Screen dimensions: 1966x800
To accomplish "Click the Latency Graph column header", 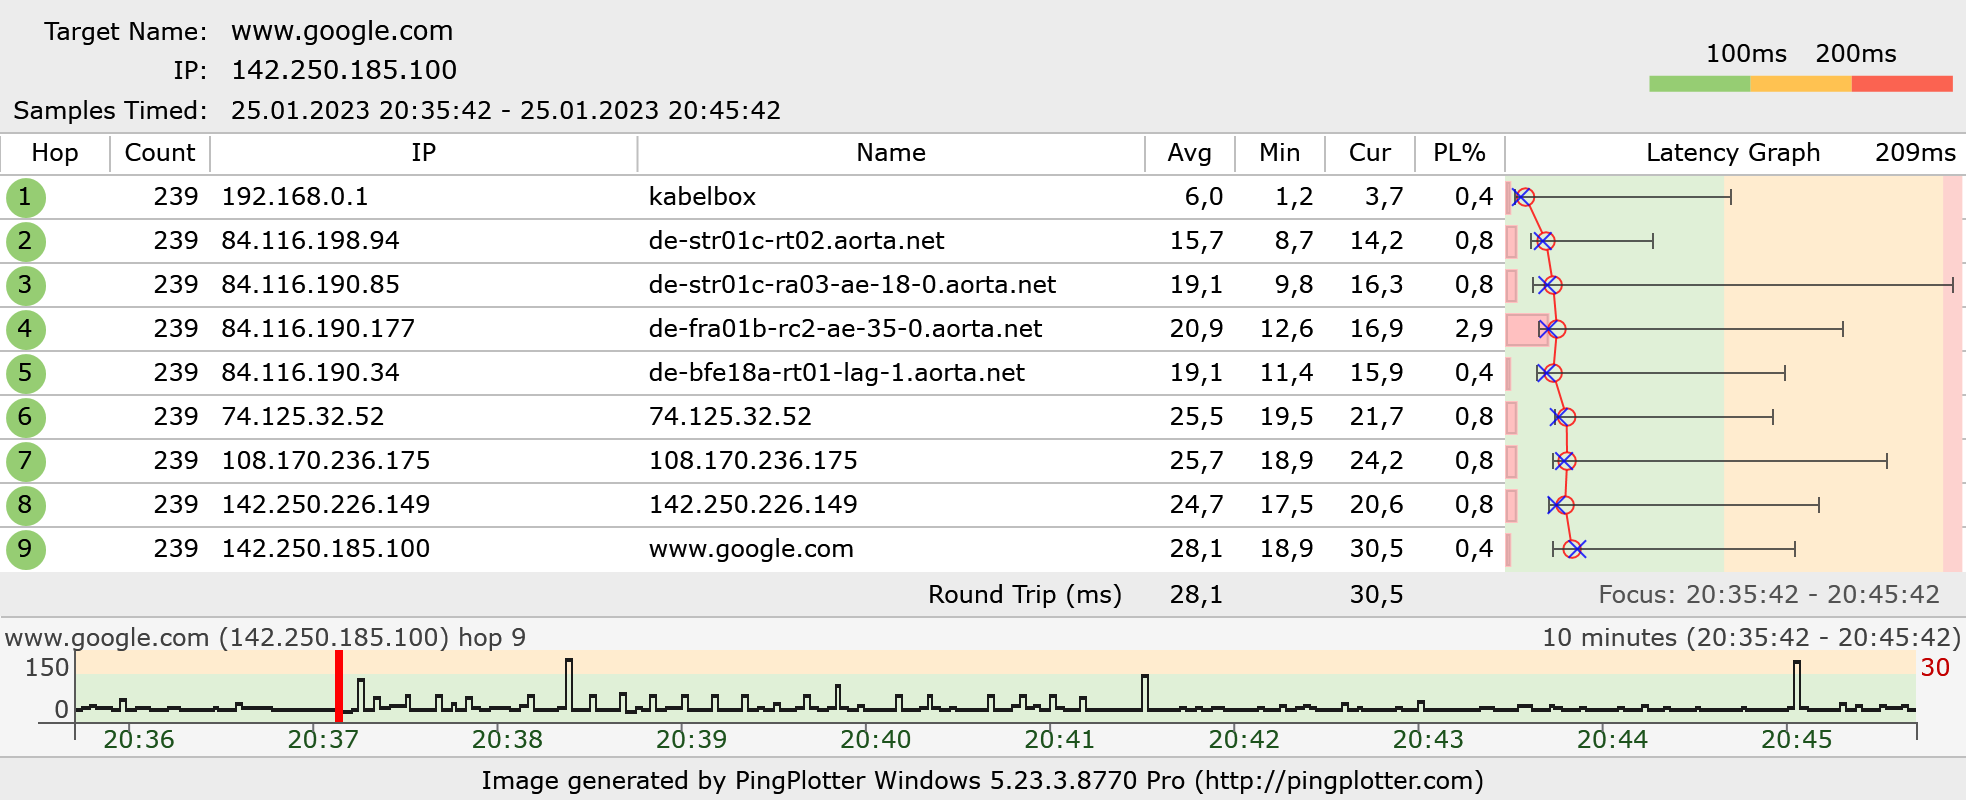I will [x=1733, y=153].
